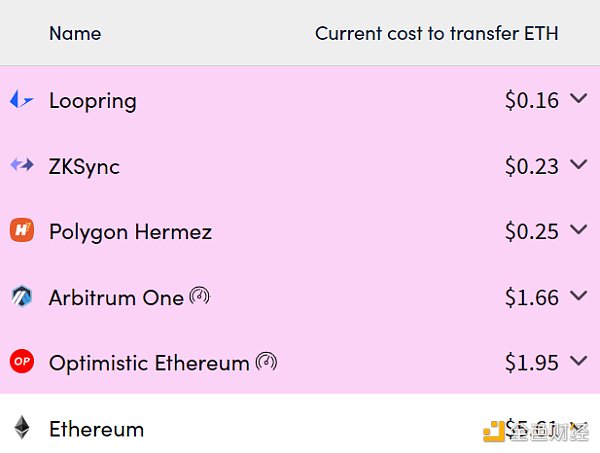Click the $1.95 Optimistic Ethereum cost
This screenshot has width=600, height=453.
tap(532, 363)
